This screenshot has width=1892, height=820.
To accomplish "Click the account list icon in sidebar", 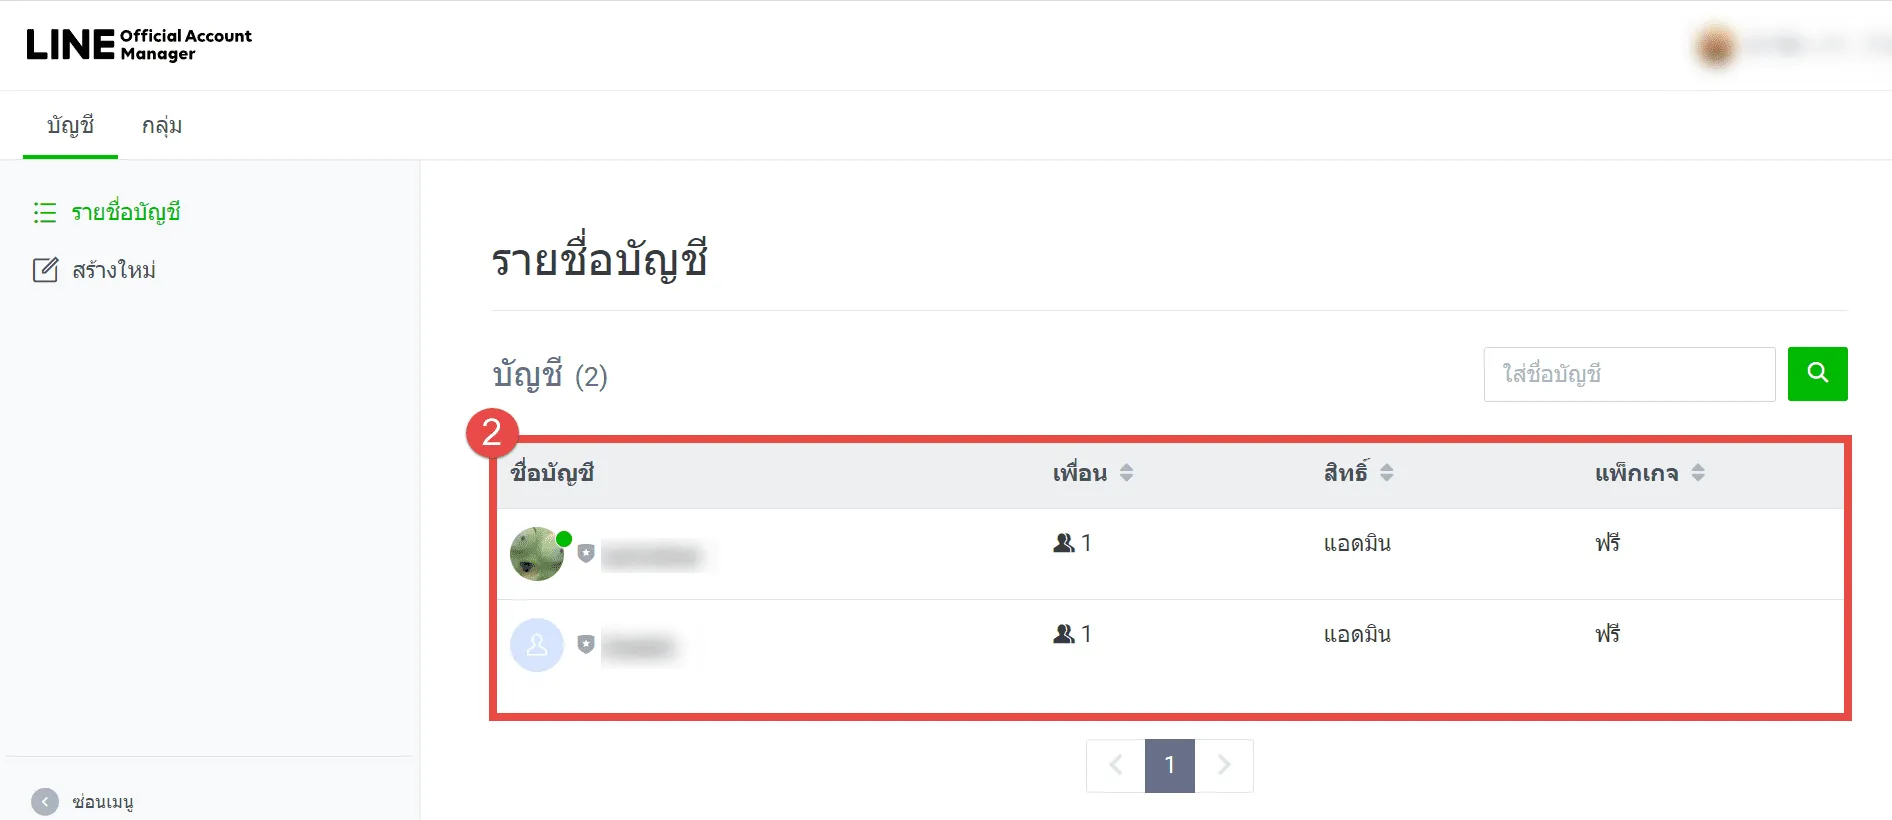I will tap(45, 212).
